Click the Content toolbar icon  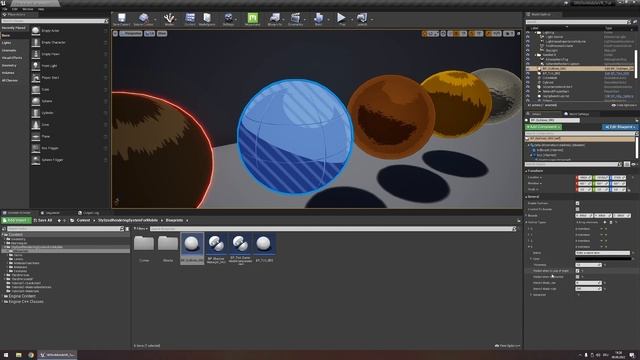click(x=190, y=19)
